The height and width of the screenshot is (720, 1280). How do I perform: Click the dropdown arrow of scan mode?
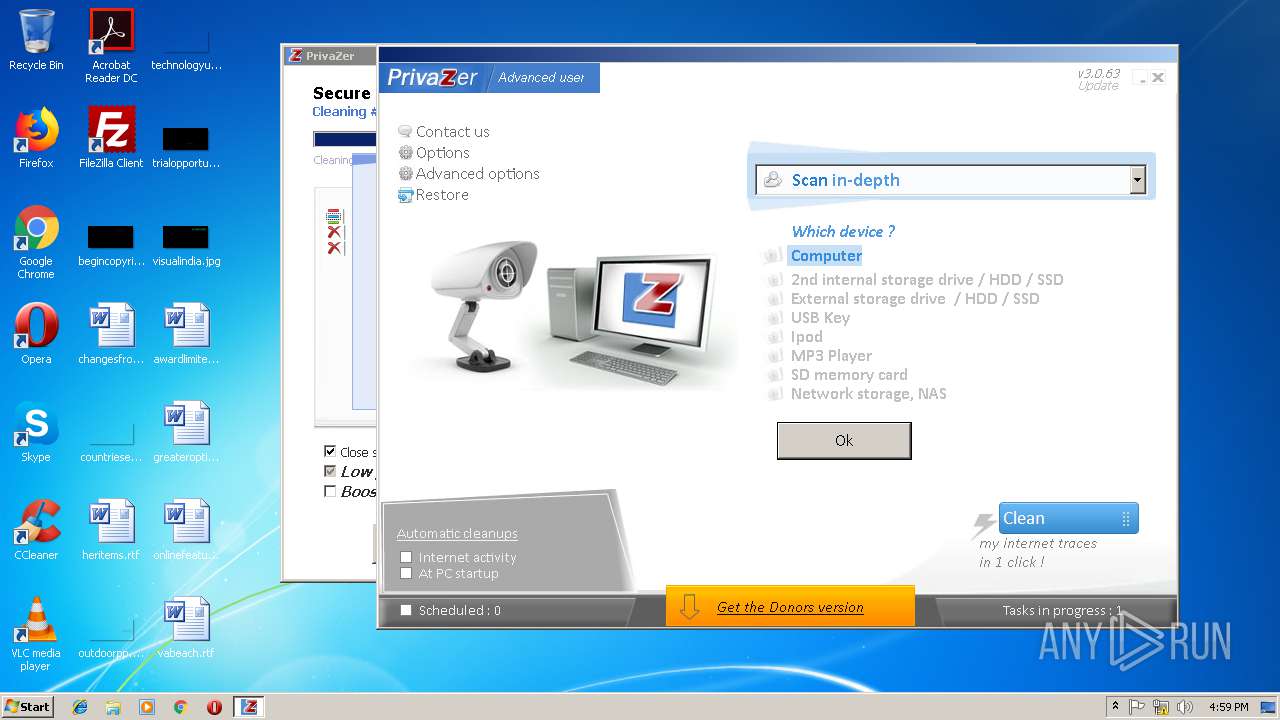[x=1137, y=180]
